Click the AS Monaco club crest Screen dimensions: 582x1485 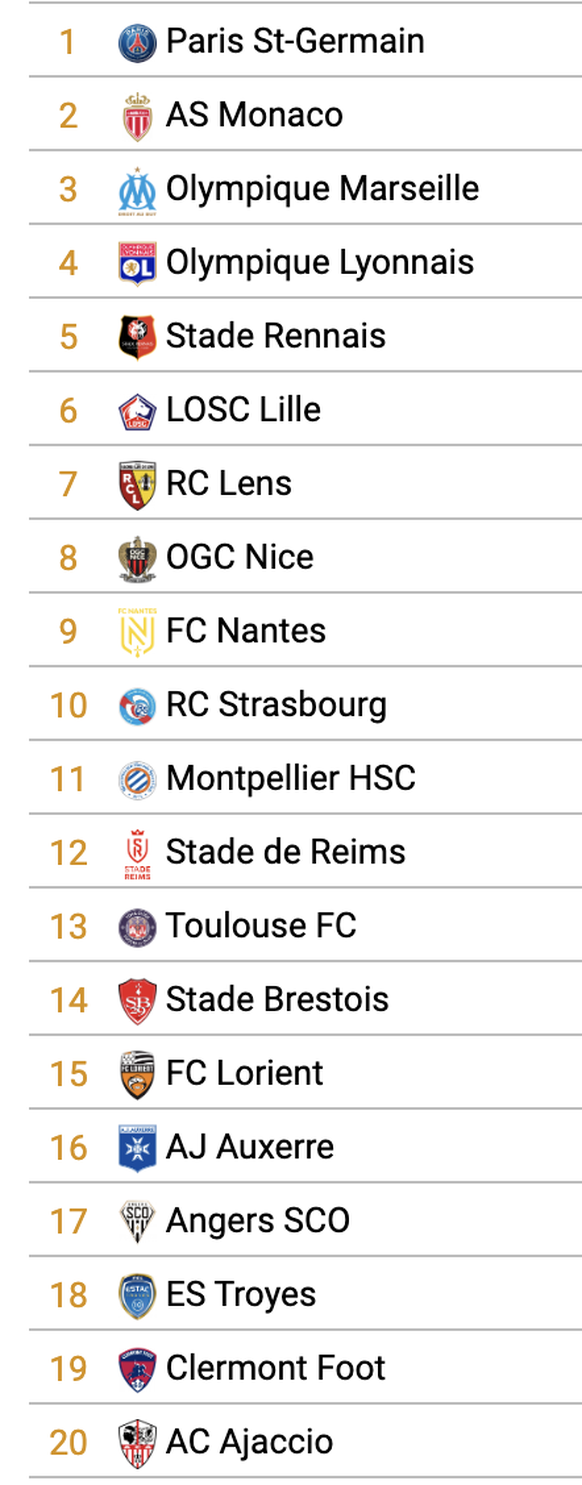137,116
